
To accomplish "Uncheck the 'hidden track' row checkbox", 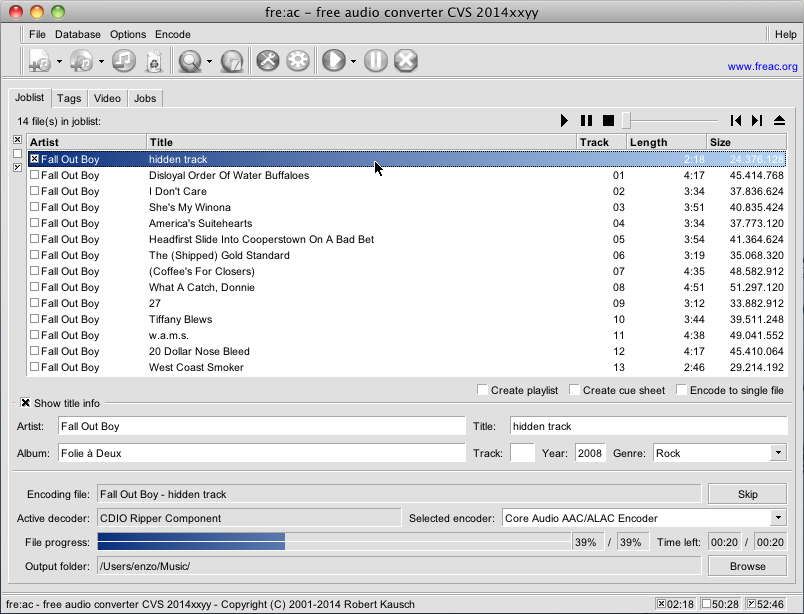I will point(34,159).
